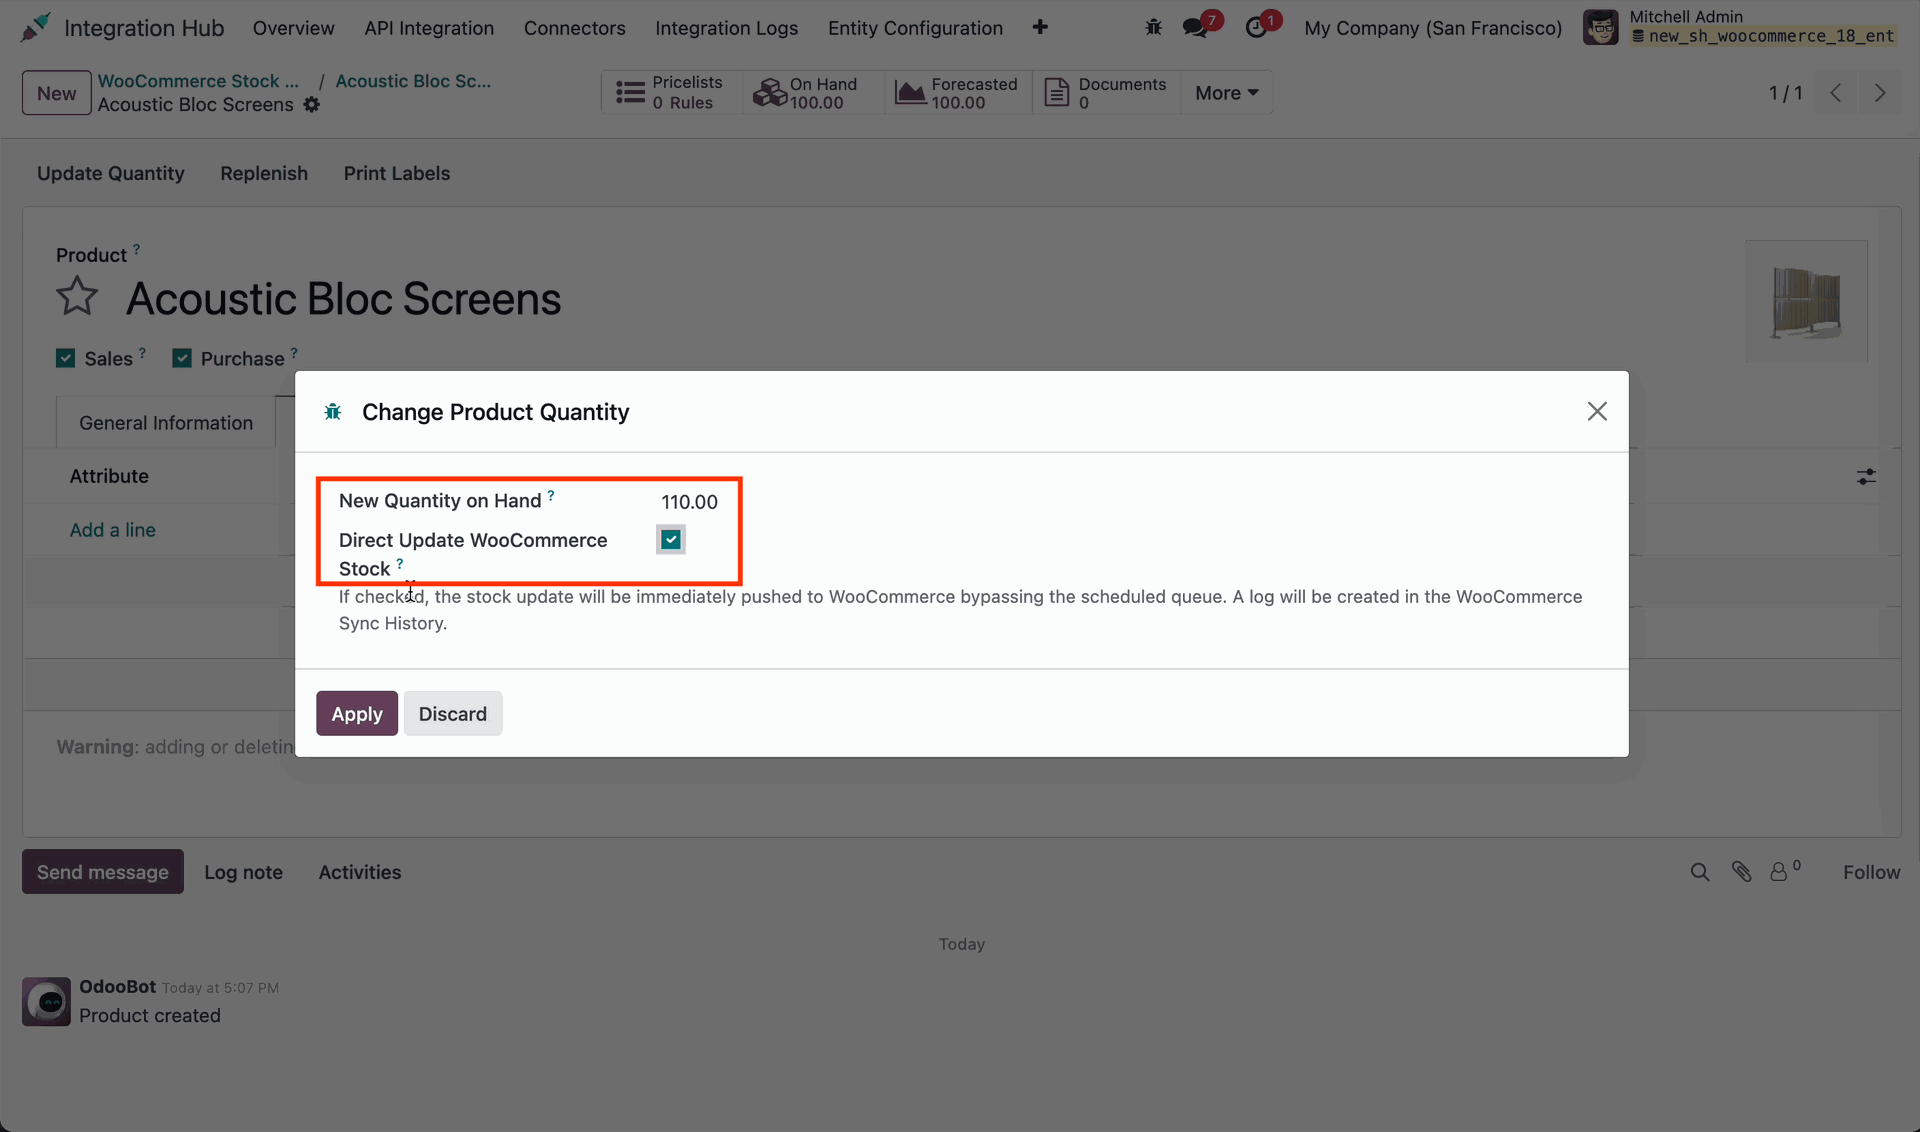The image size is (1920, 1132).
Task: Click the product image thumbnail
Action: tap(1806, 301)
